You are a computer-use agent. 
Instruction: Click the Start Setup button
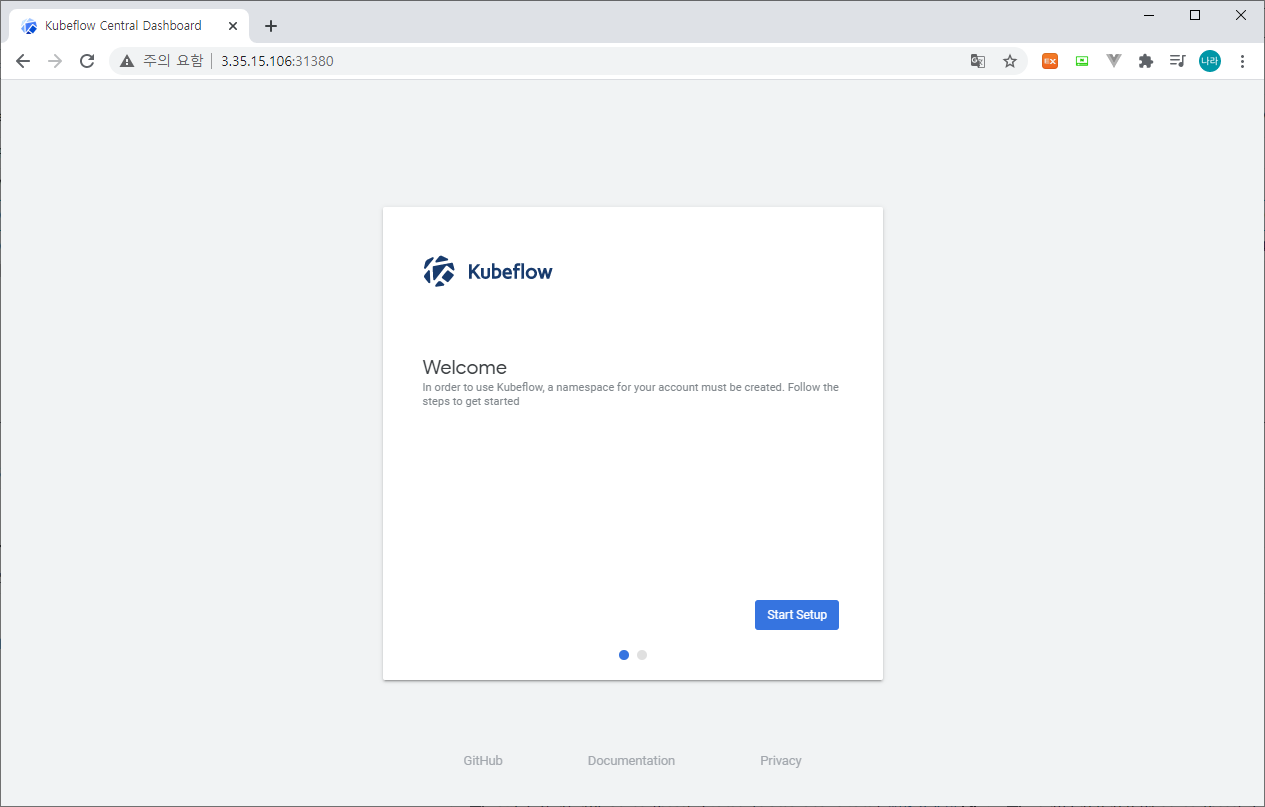(796, 615)
